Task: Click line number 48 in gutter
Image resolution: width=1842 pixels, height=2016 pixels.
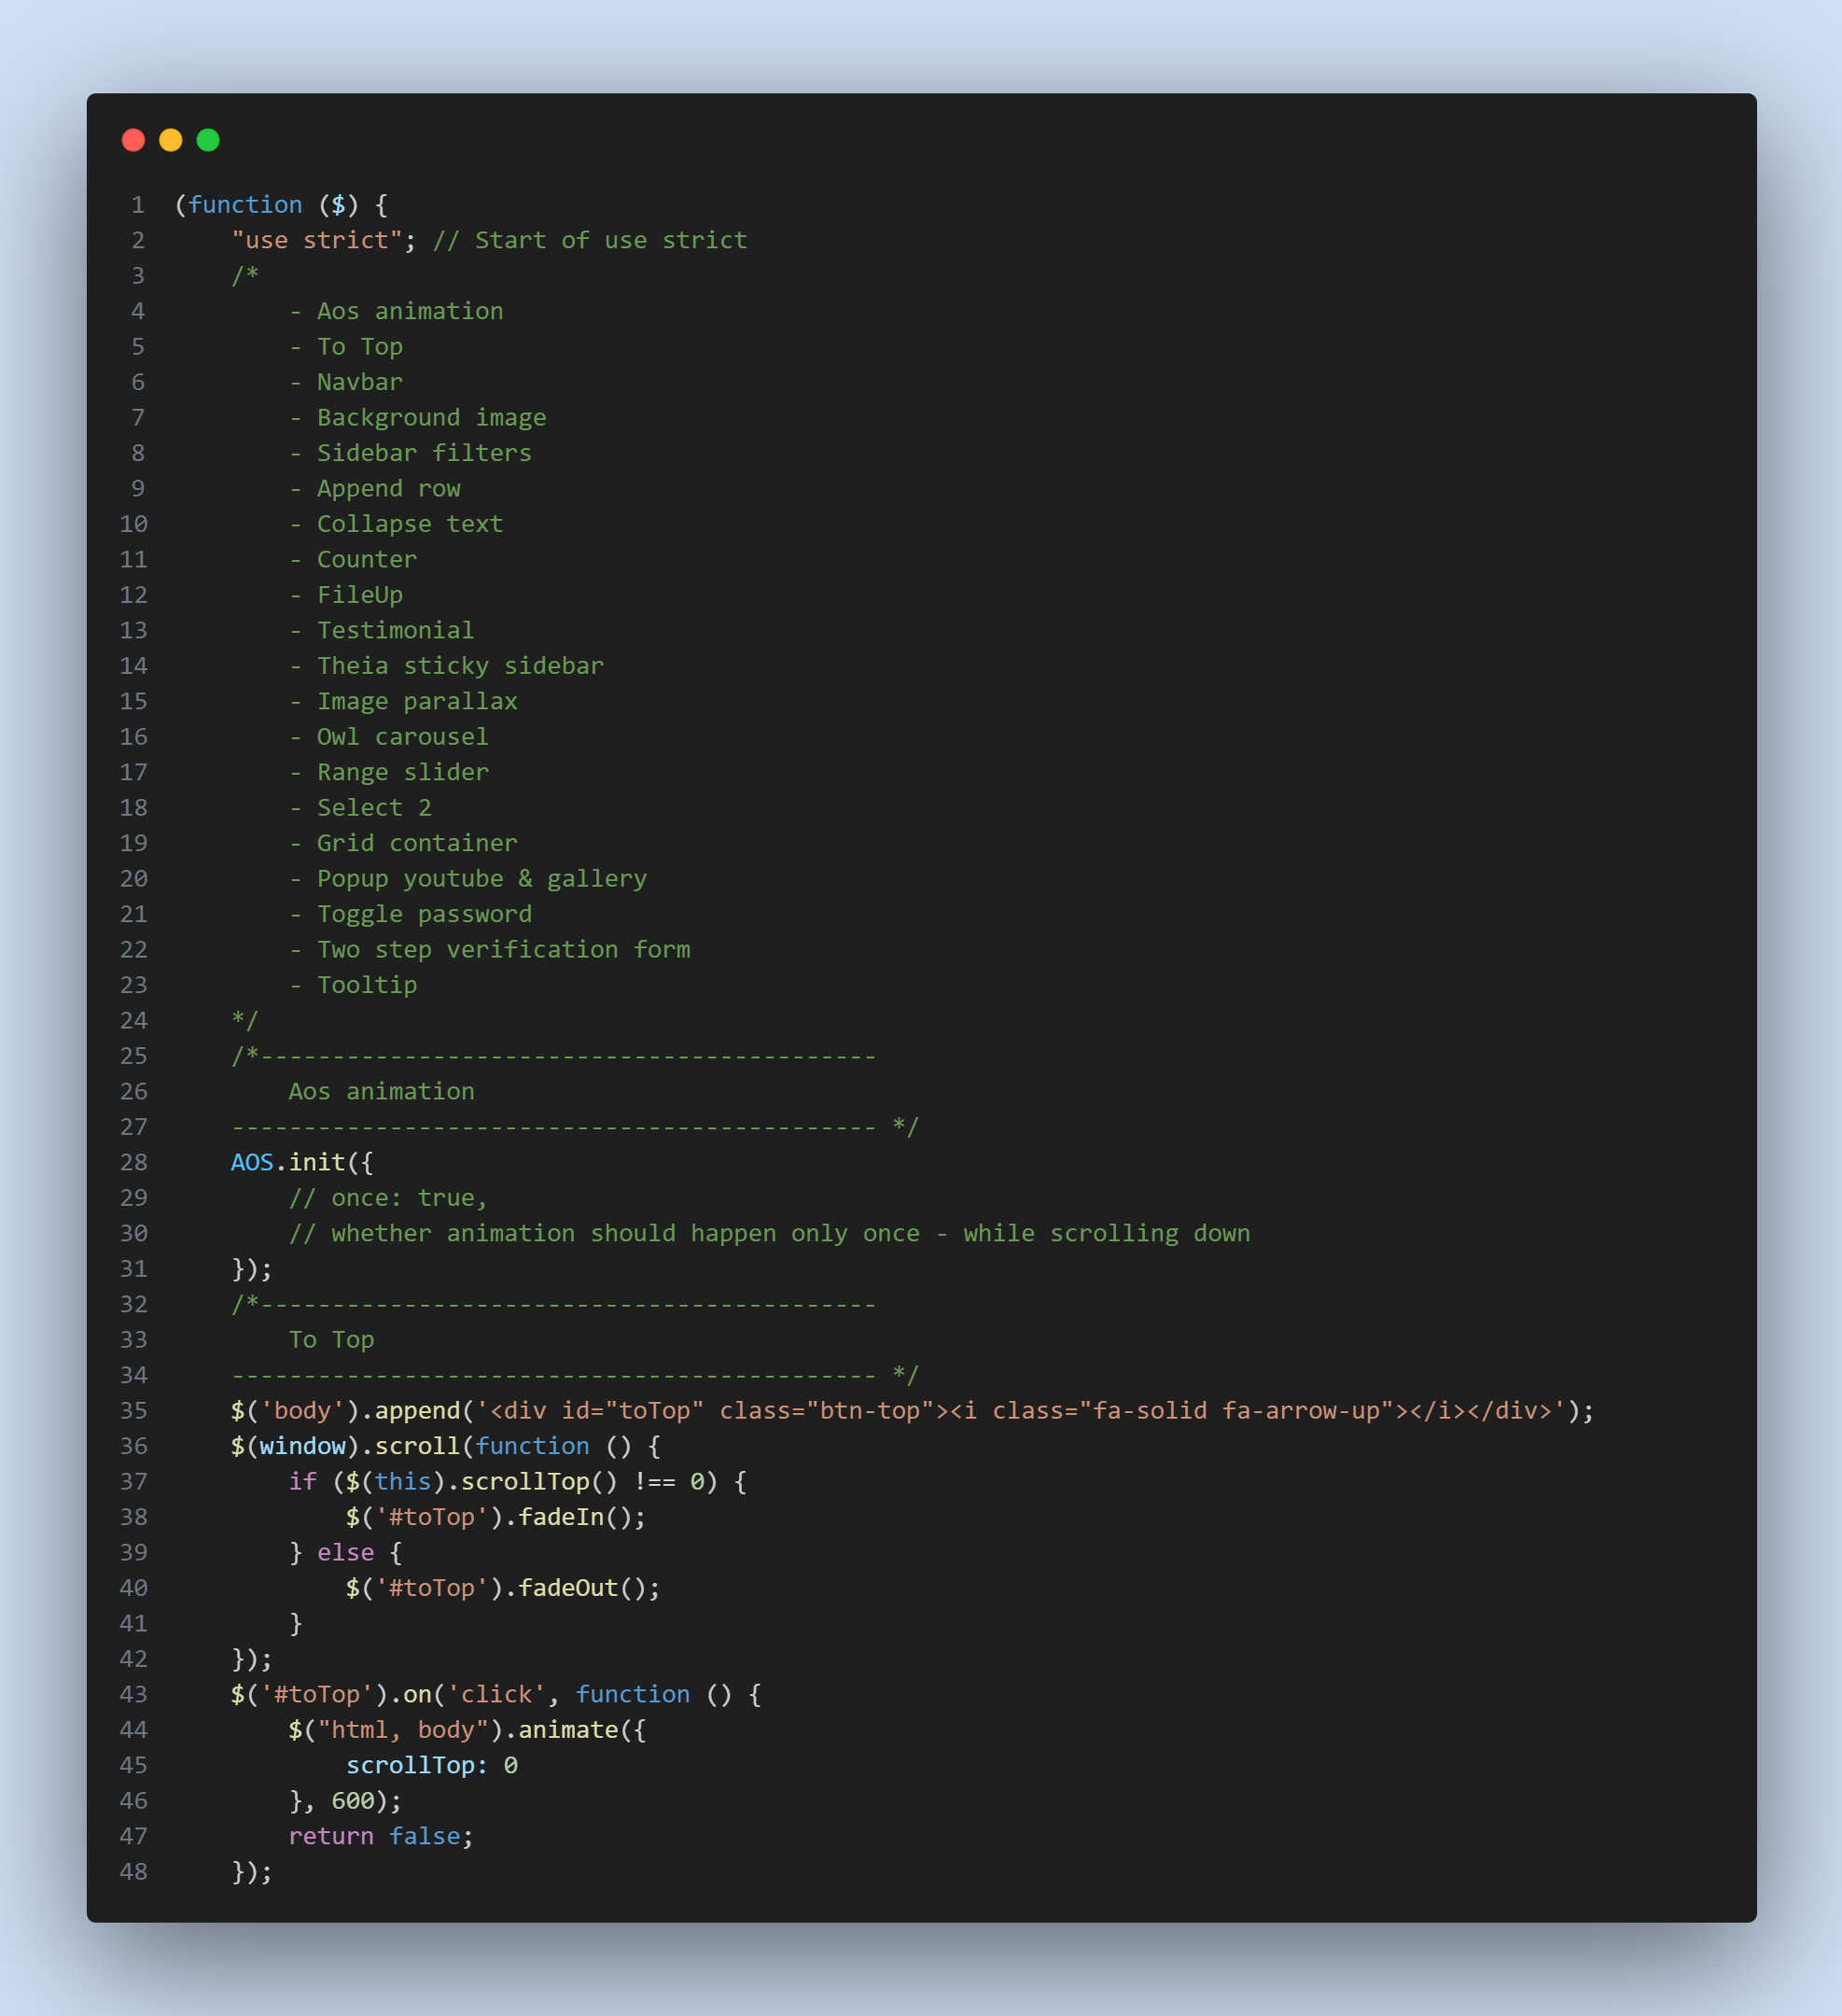Action: pos(134,1871)
